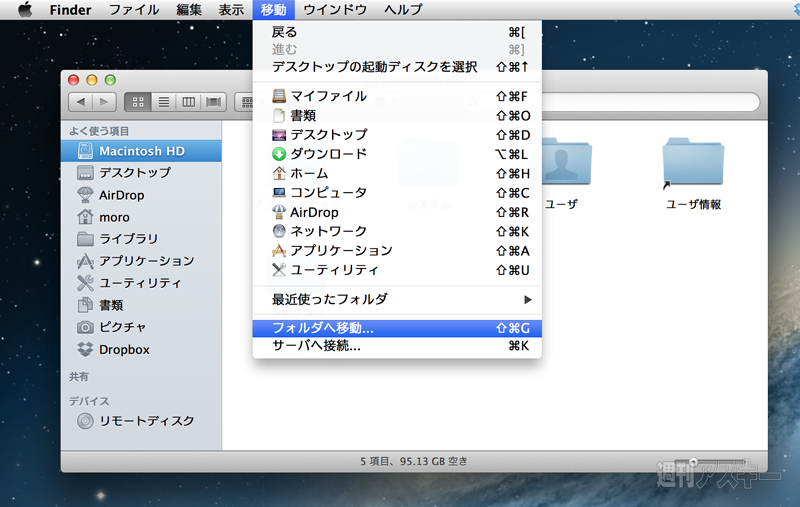Image resolution: width=800 pixels, height=507 pixels.
Task: Switch to list view in the toolbar
Action: (163, 102)
